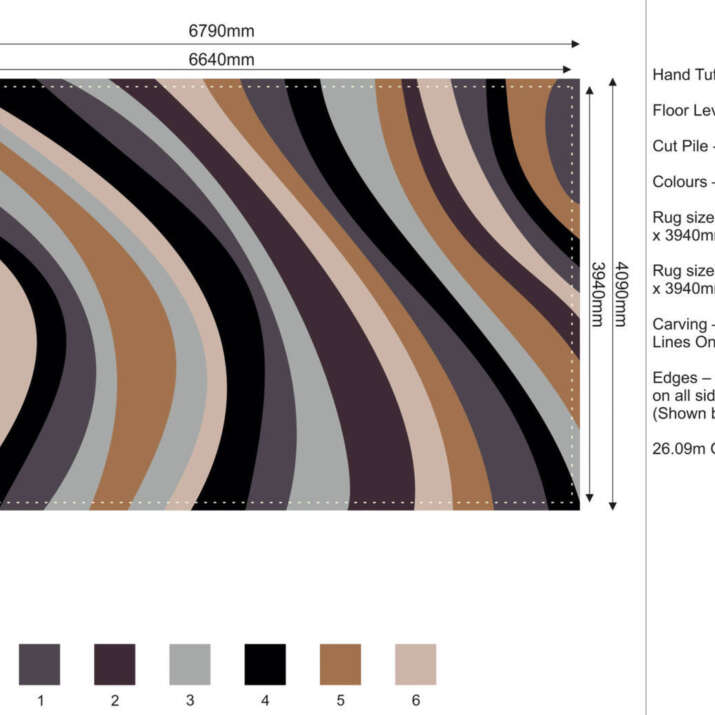Choose the black swatch numbered 4
715x715 pixels.
point(265,664)
